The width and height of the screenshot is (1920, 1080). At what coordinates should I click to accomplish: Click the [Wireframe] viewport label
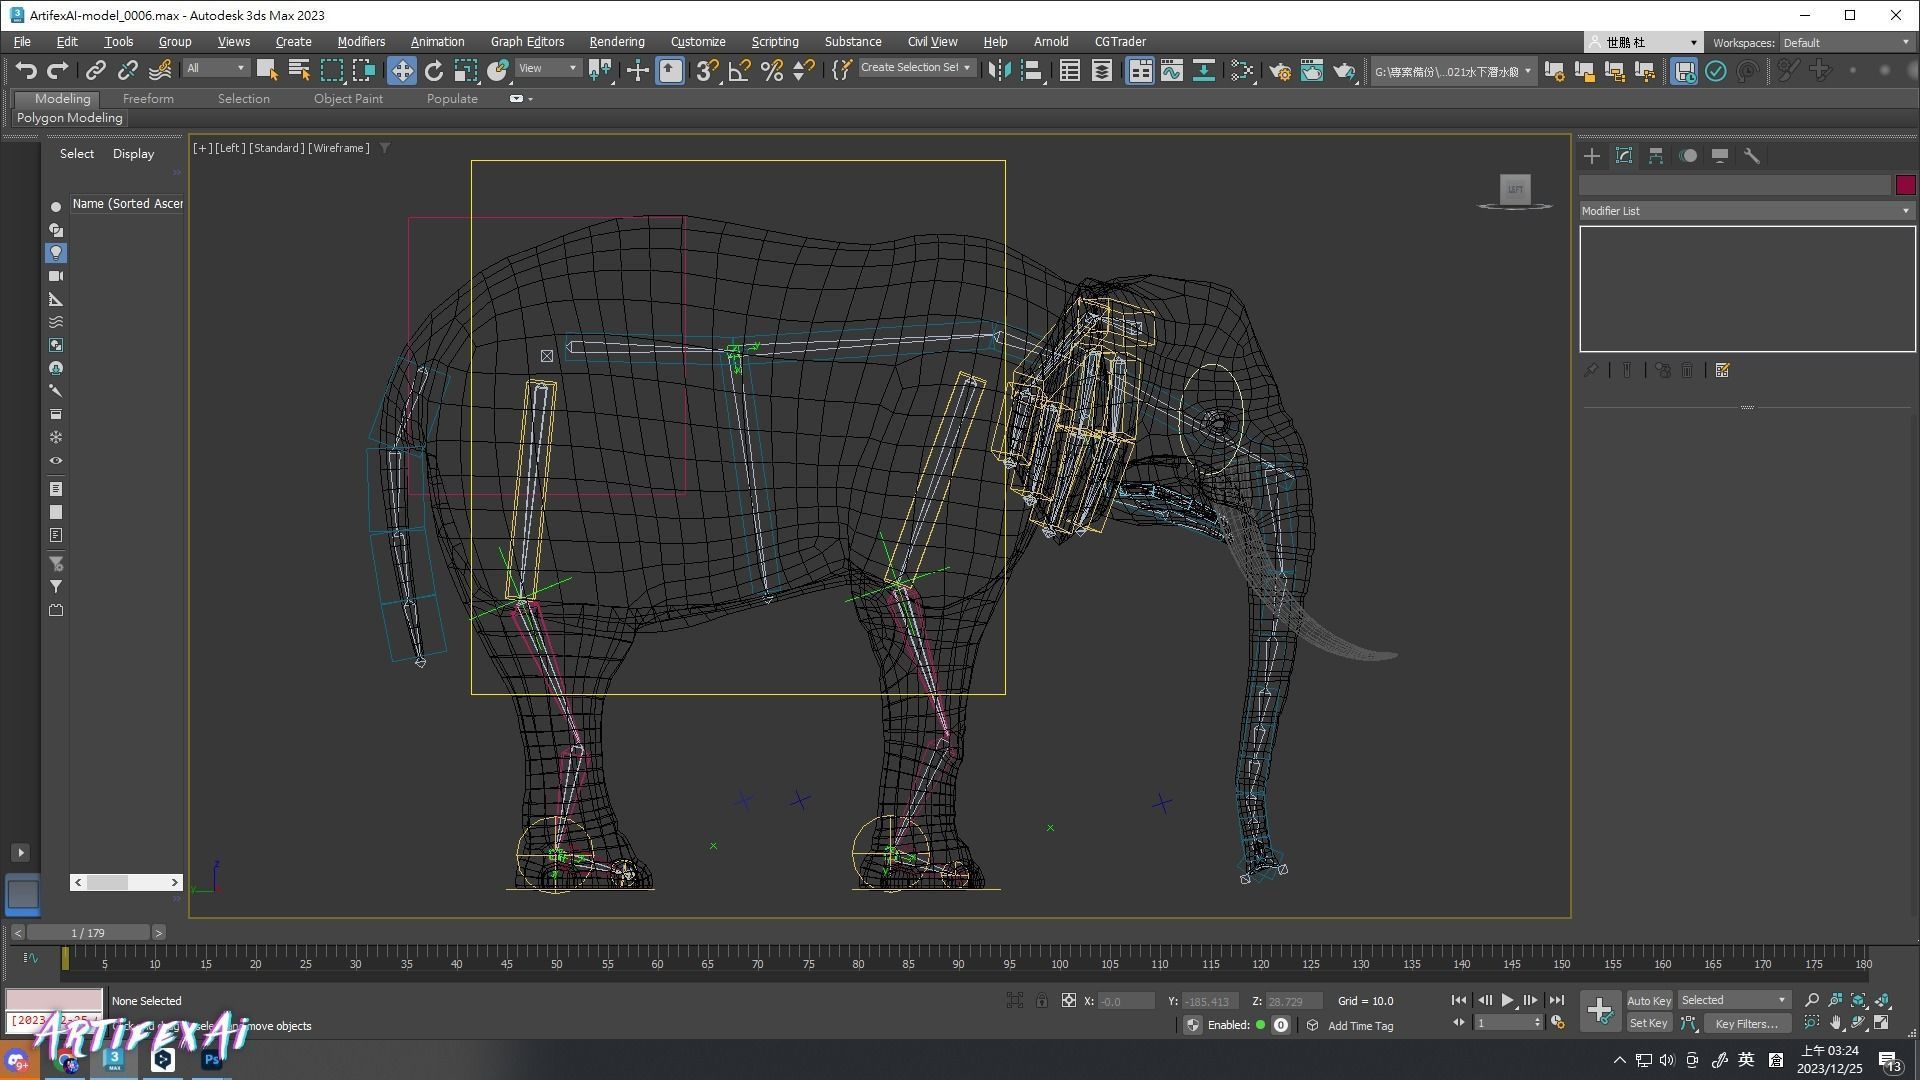pos(340,148)
